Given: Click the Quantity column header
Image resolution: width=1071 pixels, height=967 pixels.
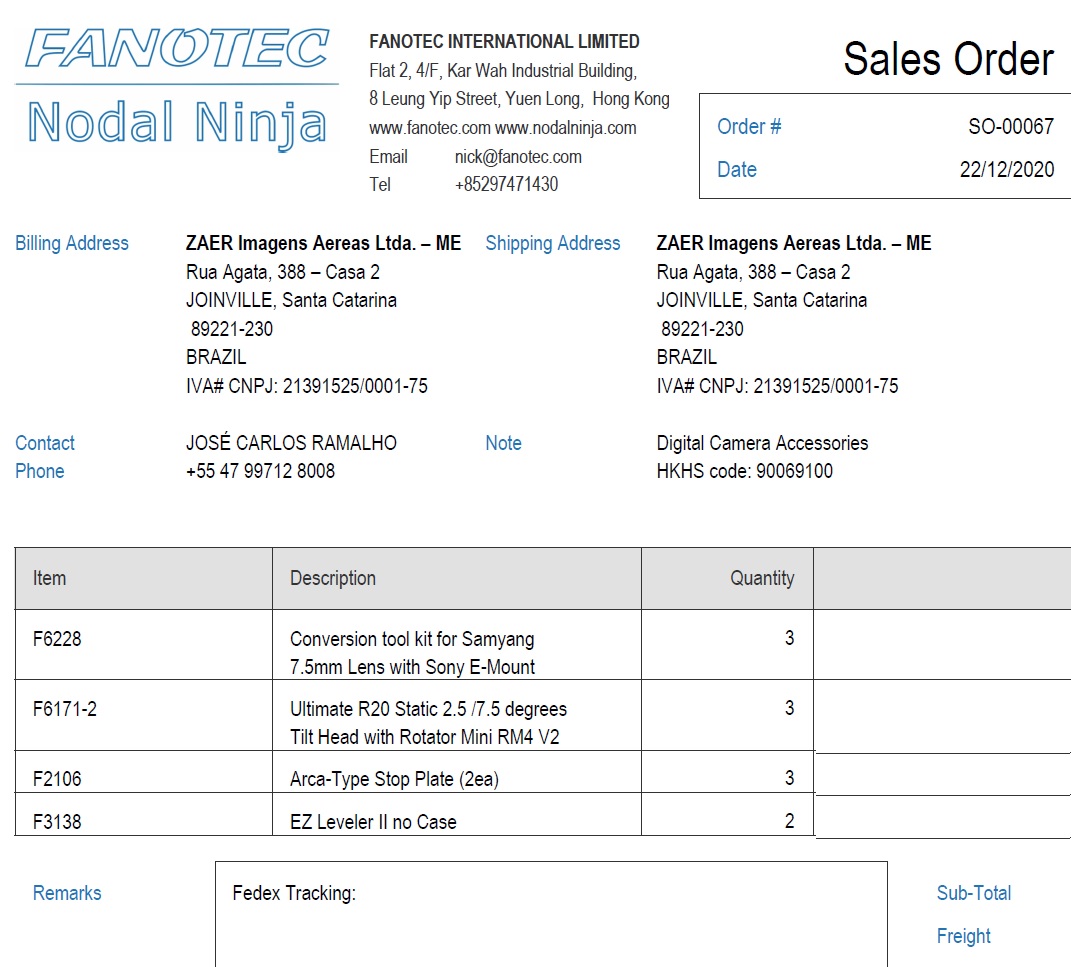Looking at the screenshot, I should [x=761, y=578].
